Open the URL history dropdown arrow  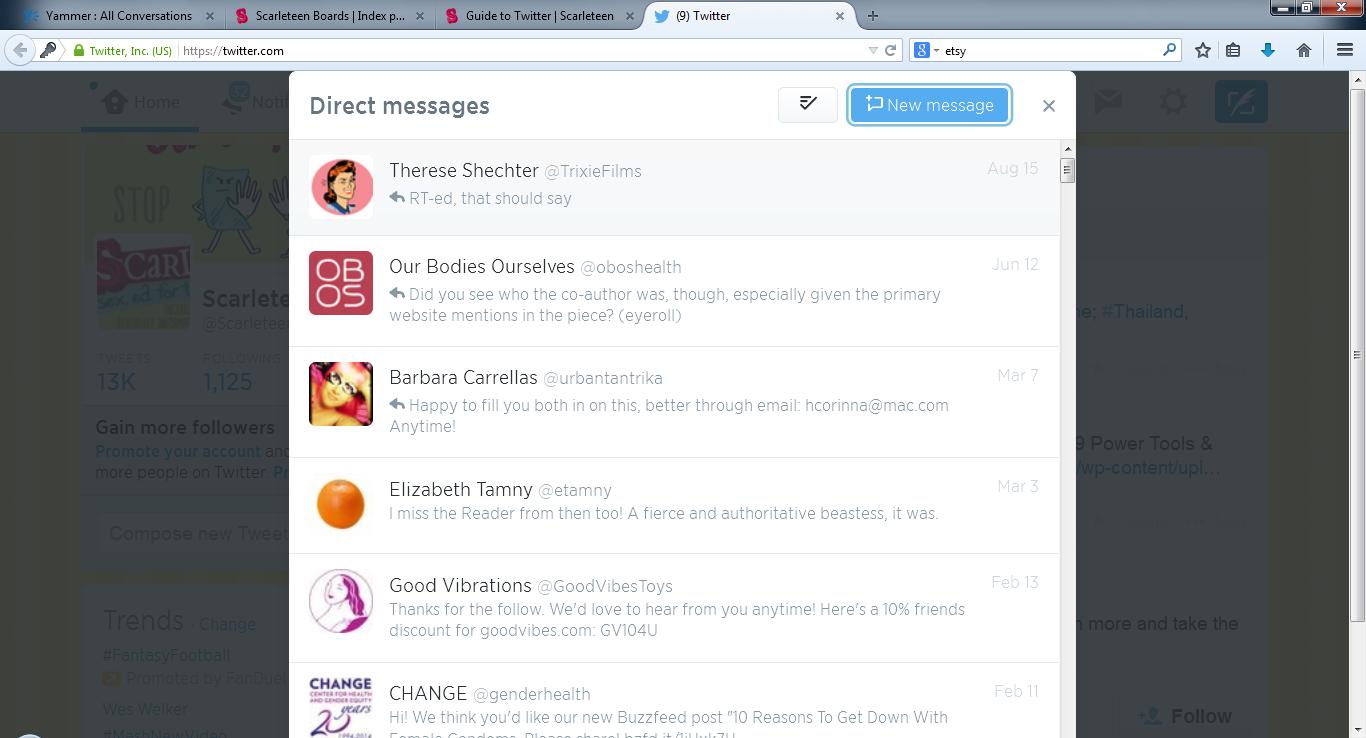872,50
